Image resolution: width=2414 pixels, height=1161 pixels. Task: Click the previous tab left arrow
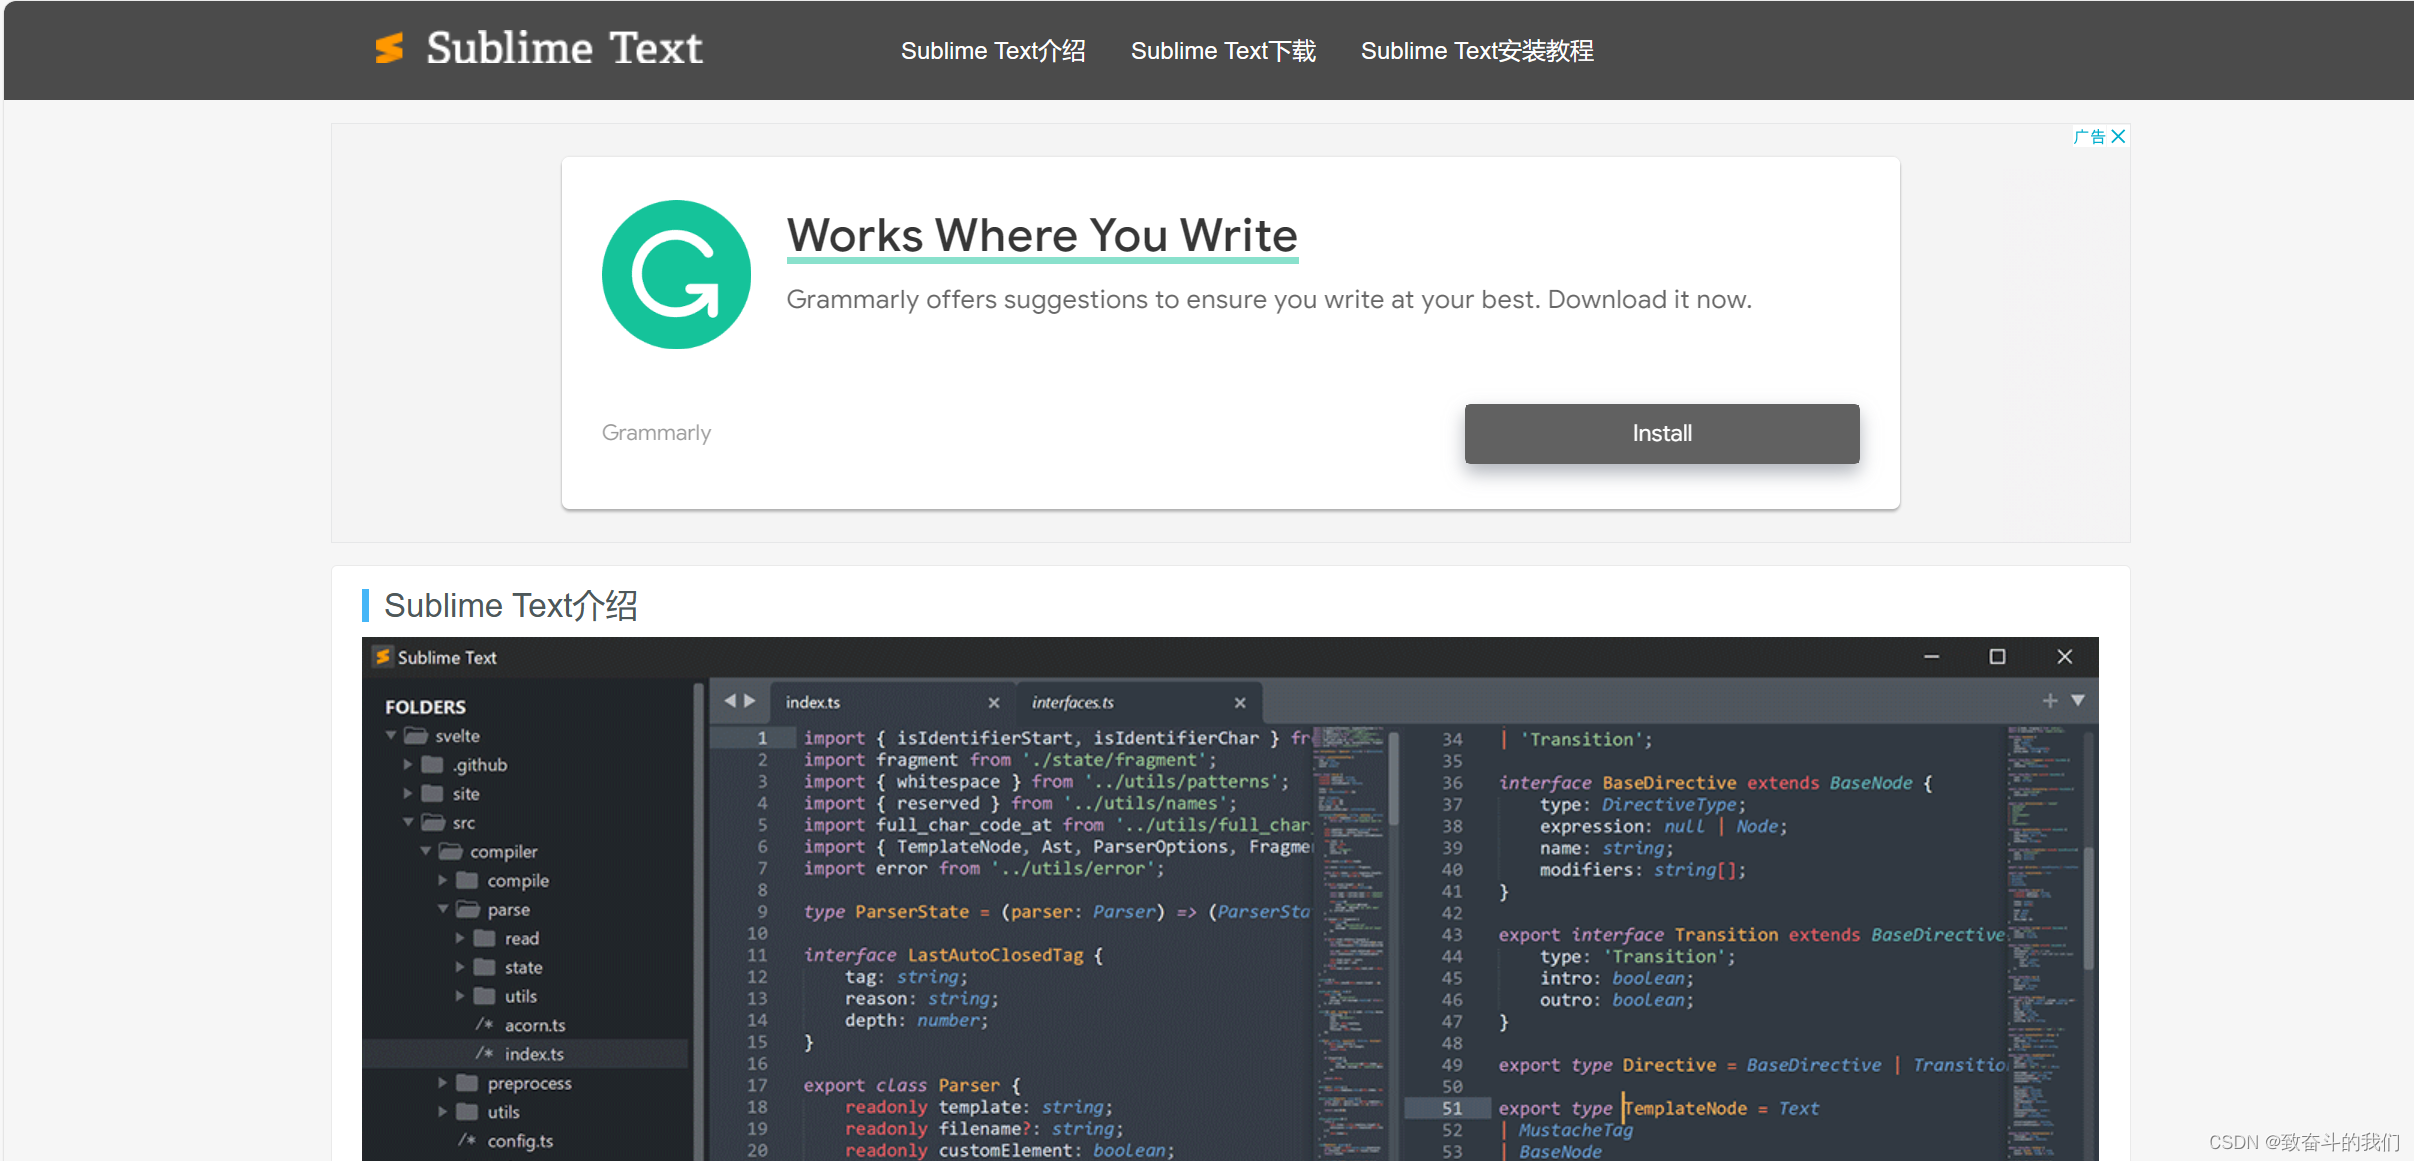[x=729, y=701]
